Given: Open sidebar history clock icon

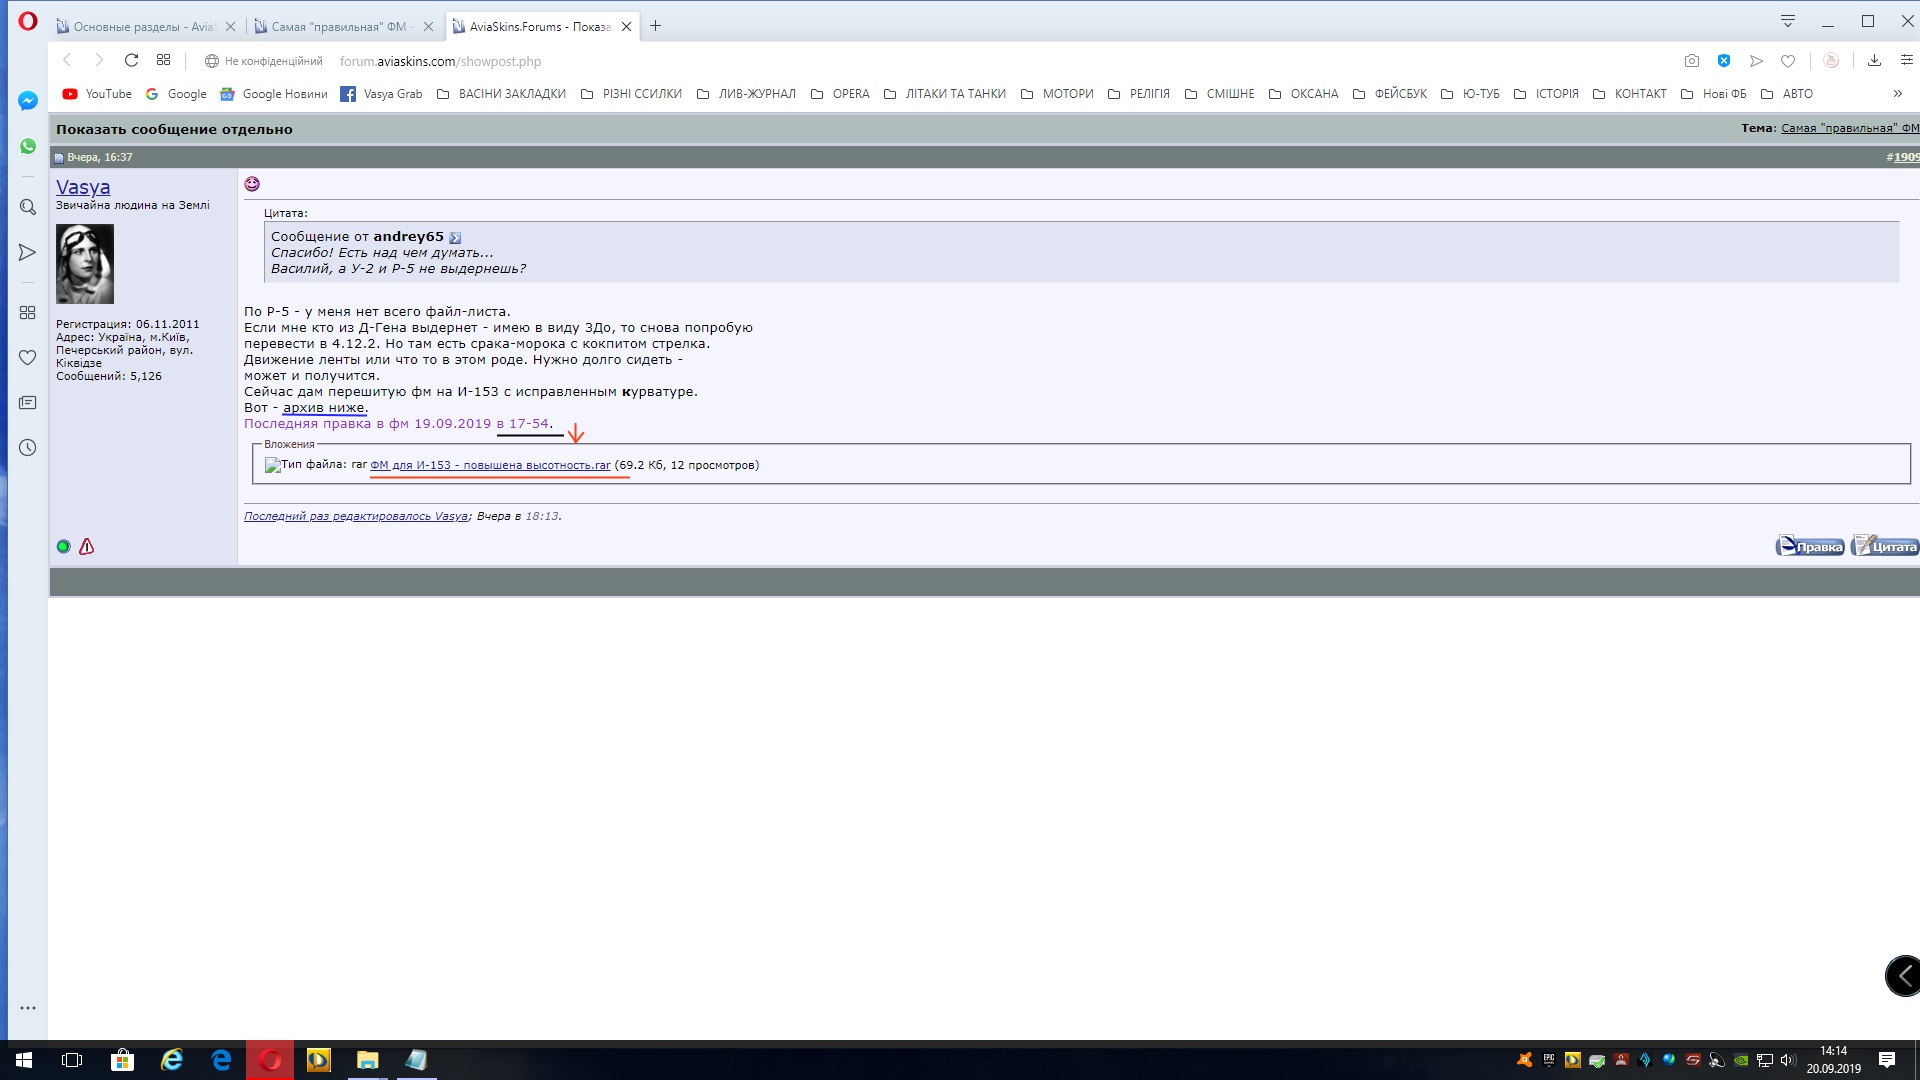Looking at the screenshot, I should click(28, 448).
